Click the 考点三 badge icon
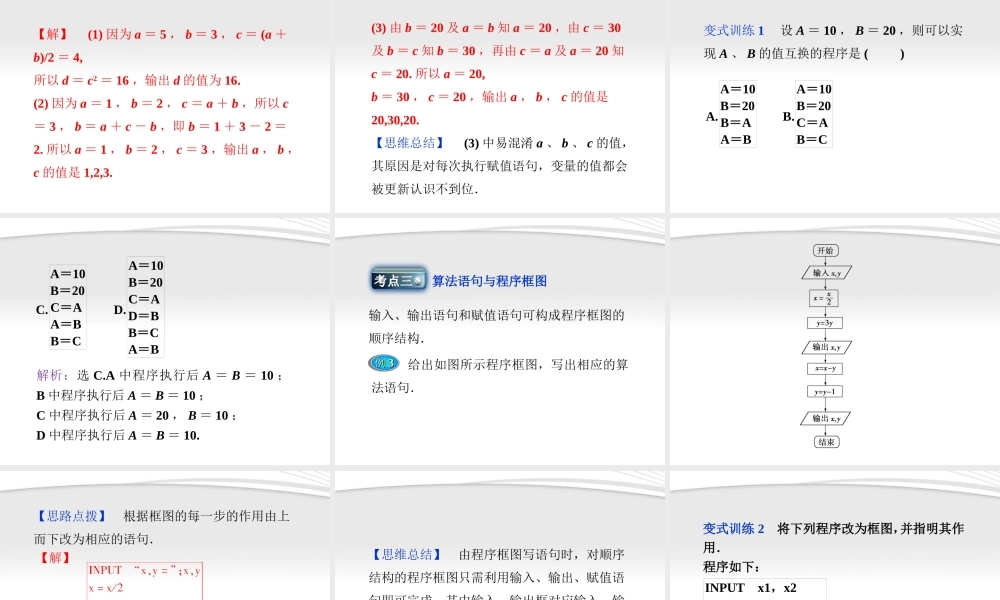The width and height of the screenshot is (1000, 600). pos(399,280)
